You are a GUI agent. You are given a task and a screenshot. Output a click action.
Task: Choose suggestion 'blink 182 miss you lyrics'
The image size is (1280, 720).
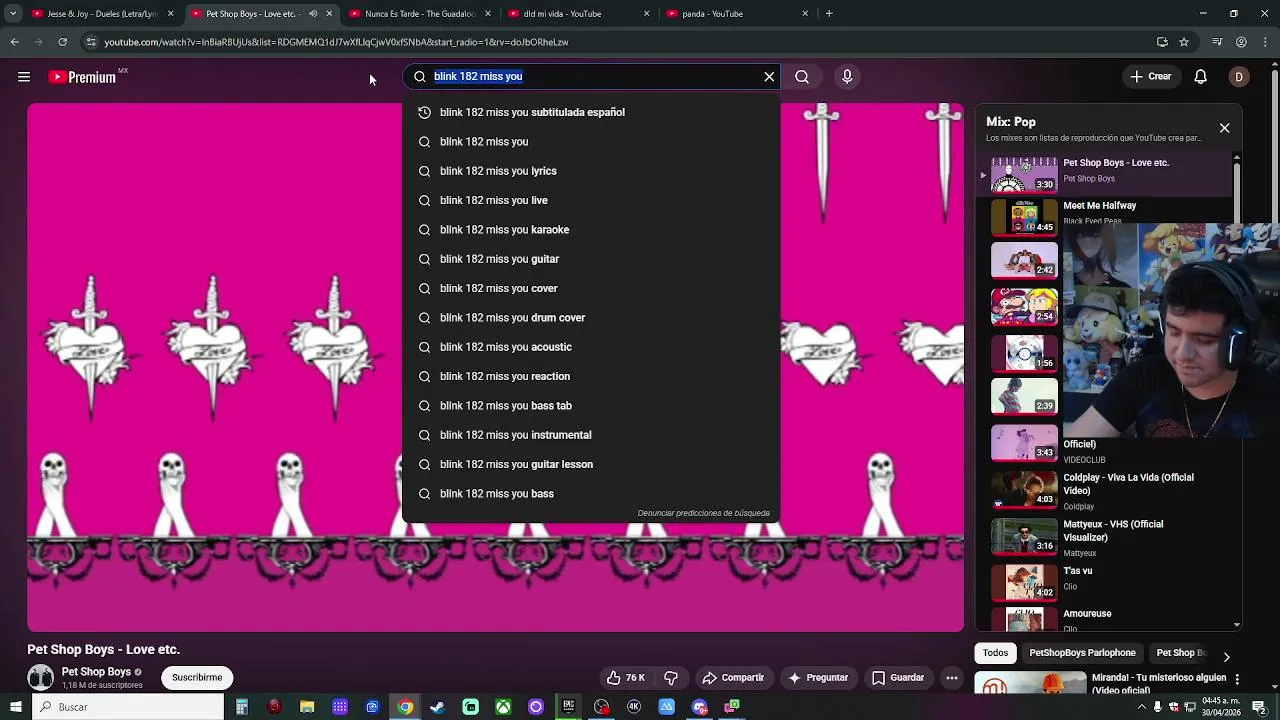[x=591, y=171]
